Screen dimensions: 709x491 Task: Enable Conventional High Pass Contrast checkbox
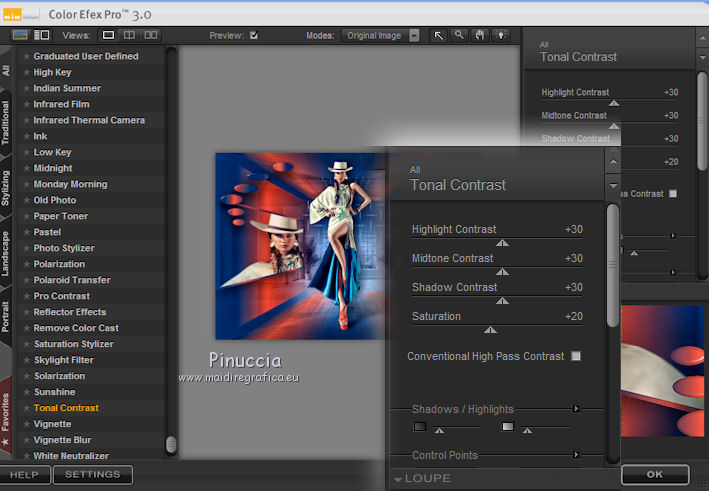tap(576, 356)
